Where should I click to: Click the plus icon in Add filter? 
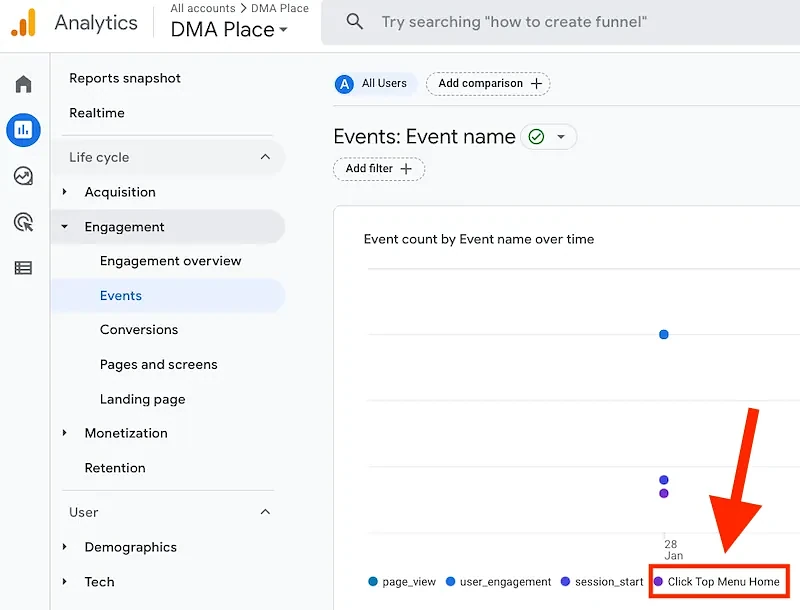coord(406,169)
